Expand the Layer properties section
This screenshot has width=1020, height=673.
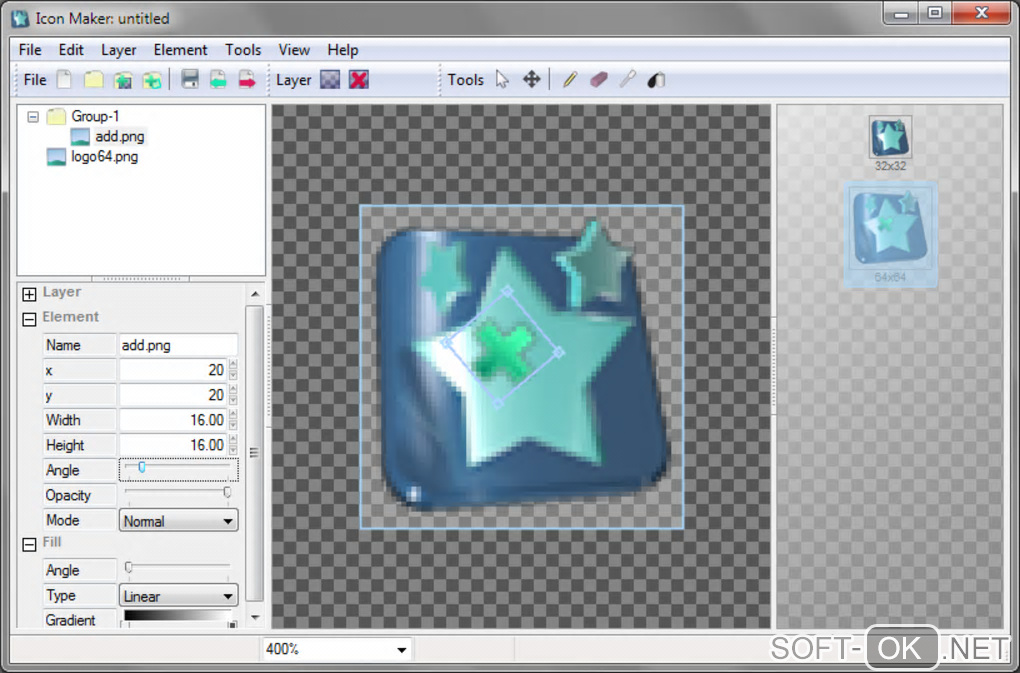[x=29, y=295]
